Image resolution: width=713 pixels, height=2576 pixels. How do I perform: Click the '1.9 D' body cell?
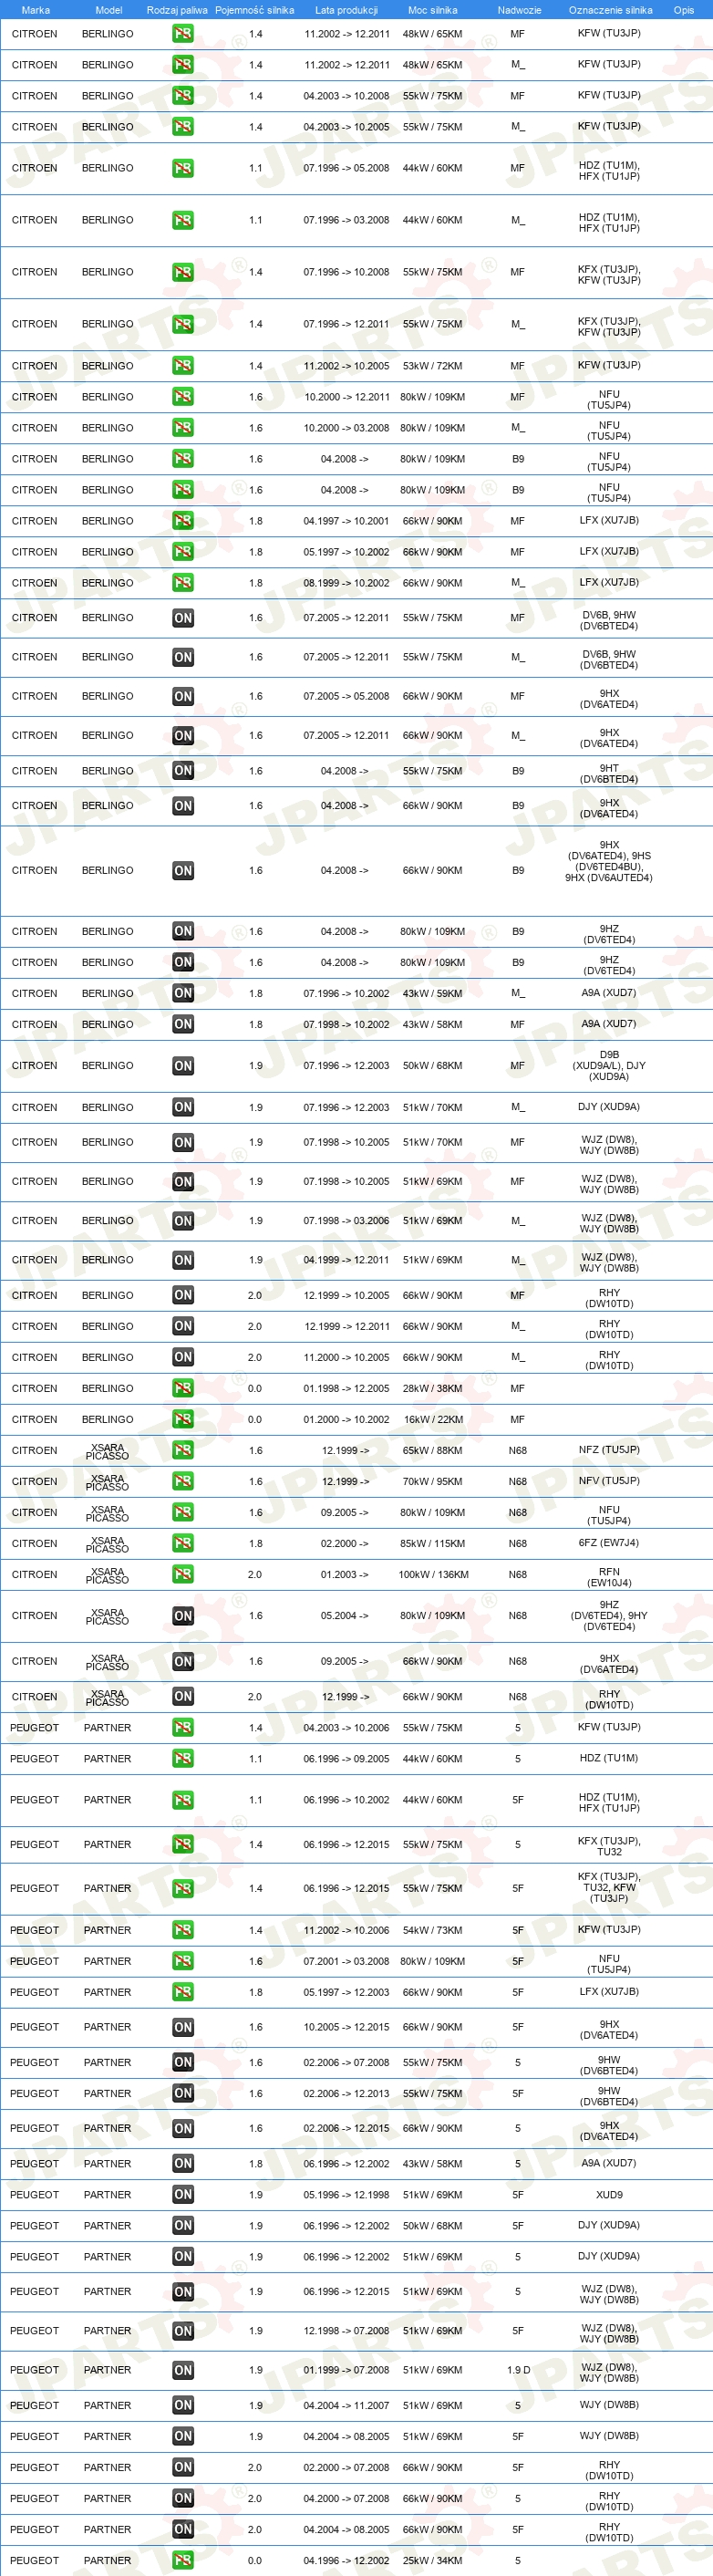(x=518, y=2370)
